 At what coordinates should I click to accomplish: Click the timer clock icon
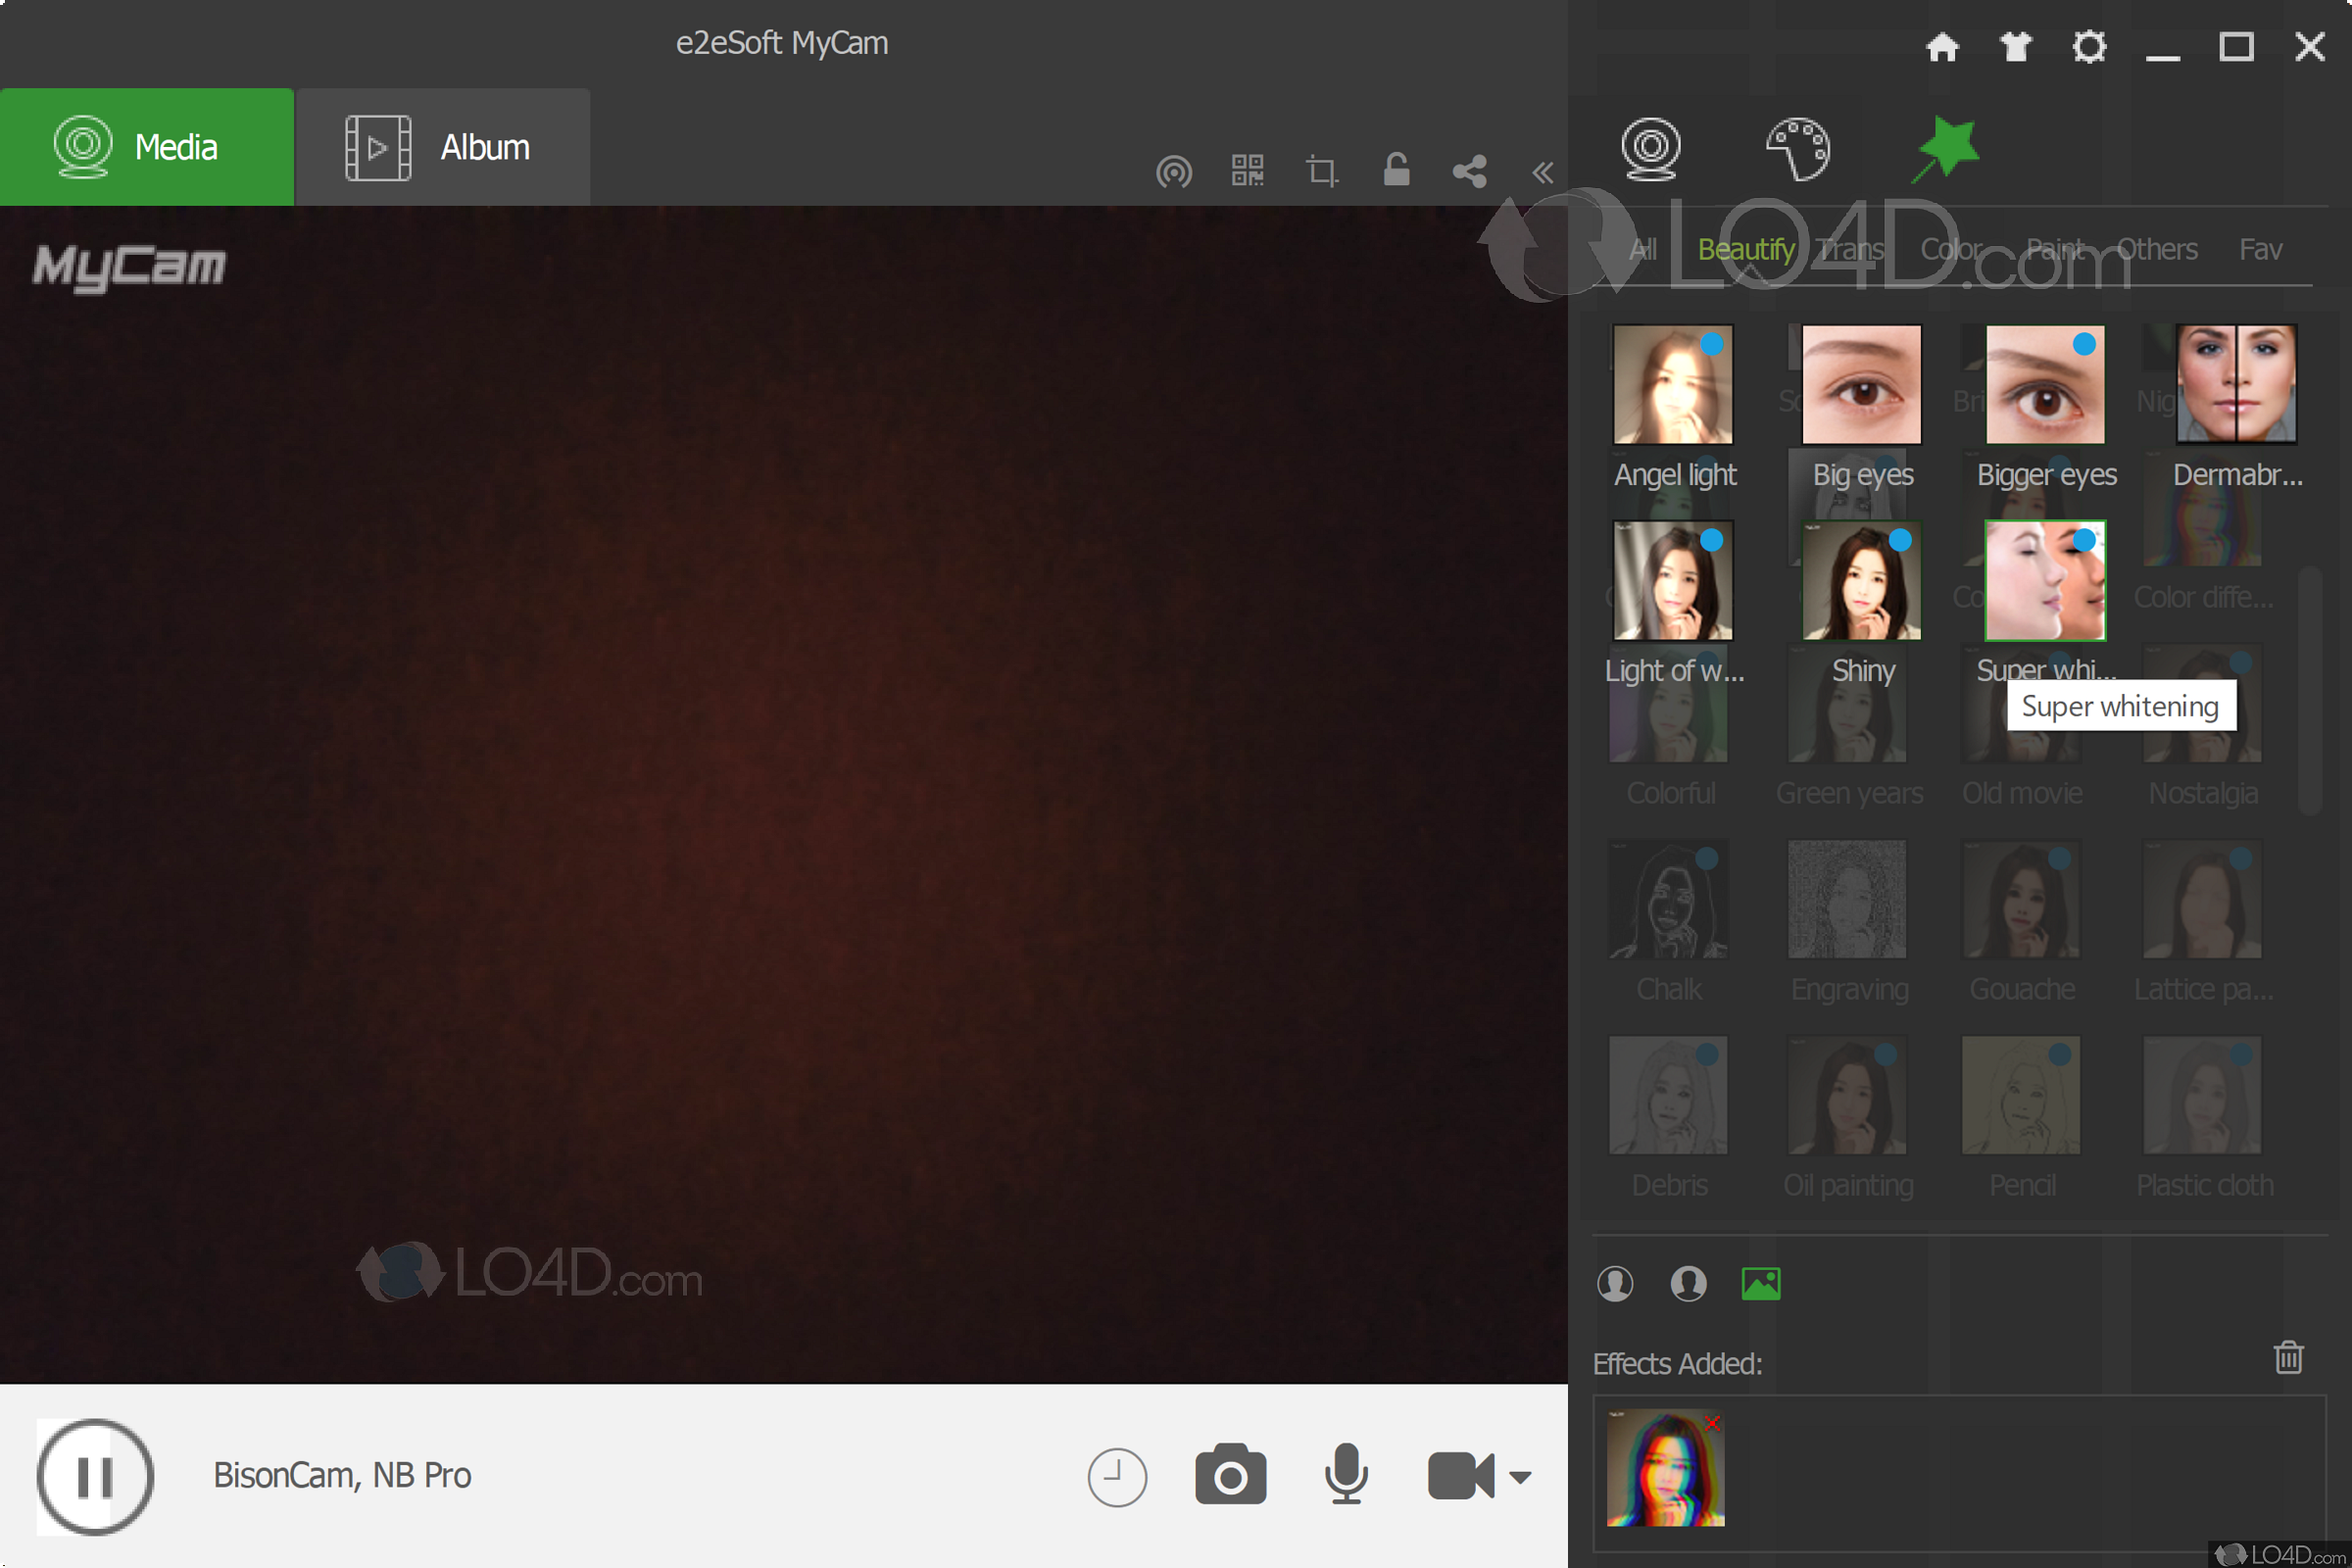[1117, 1477]
